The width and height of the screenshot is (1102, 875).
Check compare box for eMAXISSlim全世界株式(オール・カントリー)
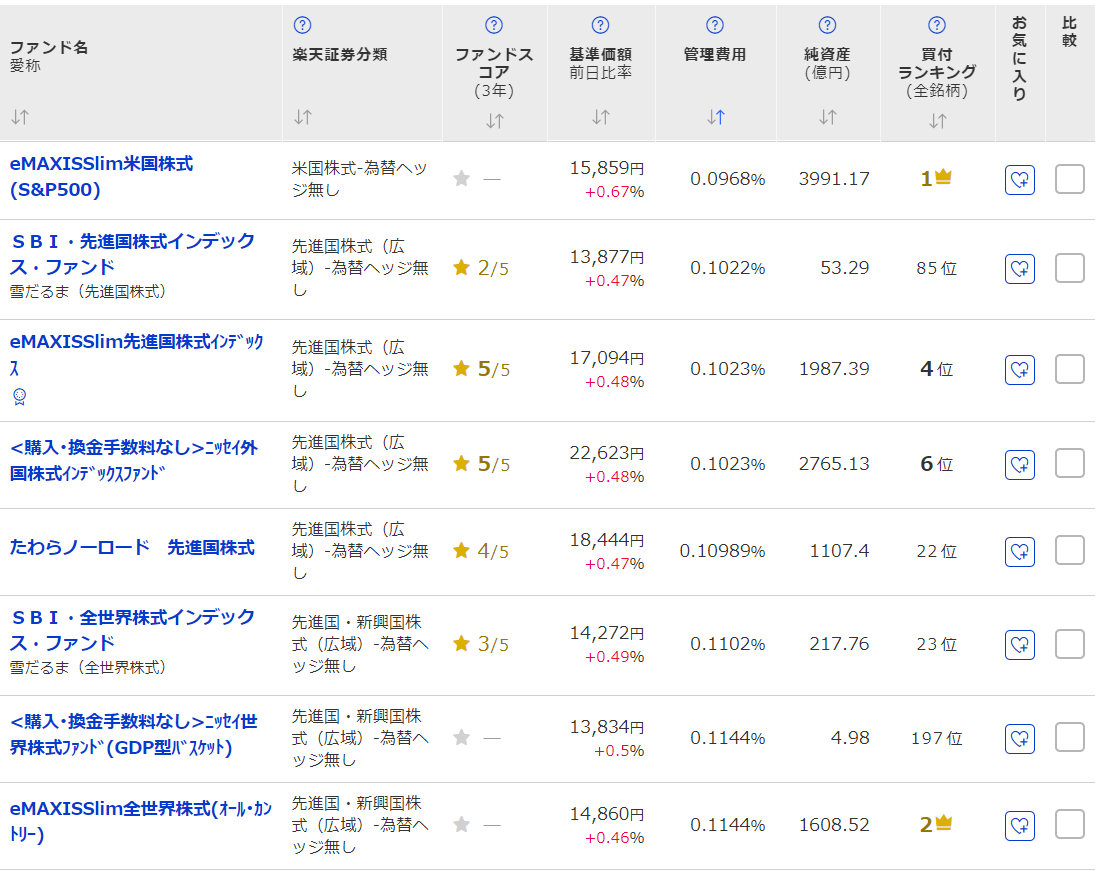pyautogui.click(x=1070, y=824)
